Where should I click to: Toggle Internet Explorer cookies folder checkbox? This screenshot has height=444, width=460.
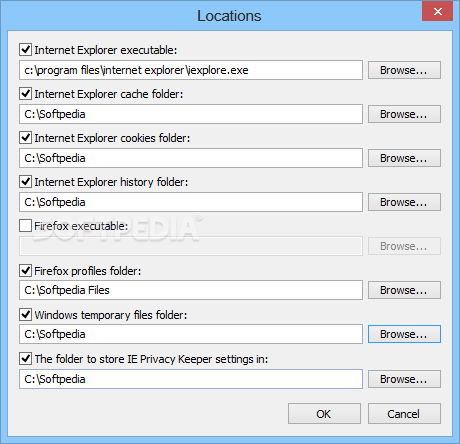pos(26,138)
